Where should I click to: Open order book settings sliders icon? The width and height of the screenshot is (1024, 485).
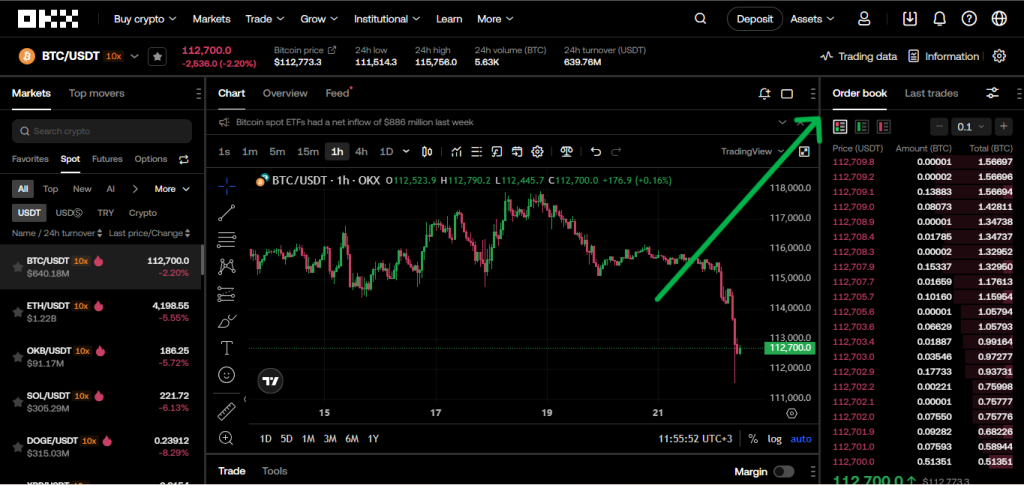[992, 93]
